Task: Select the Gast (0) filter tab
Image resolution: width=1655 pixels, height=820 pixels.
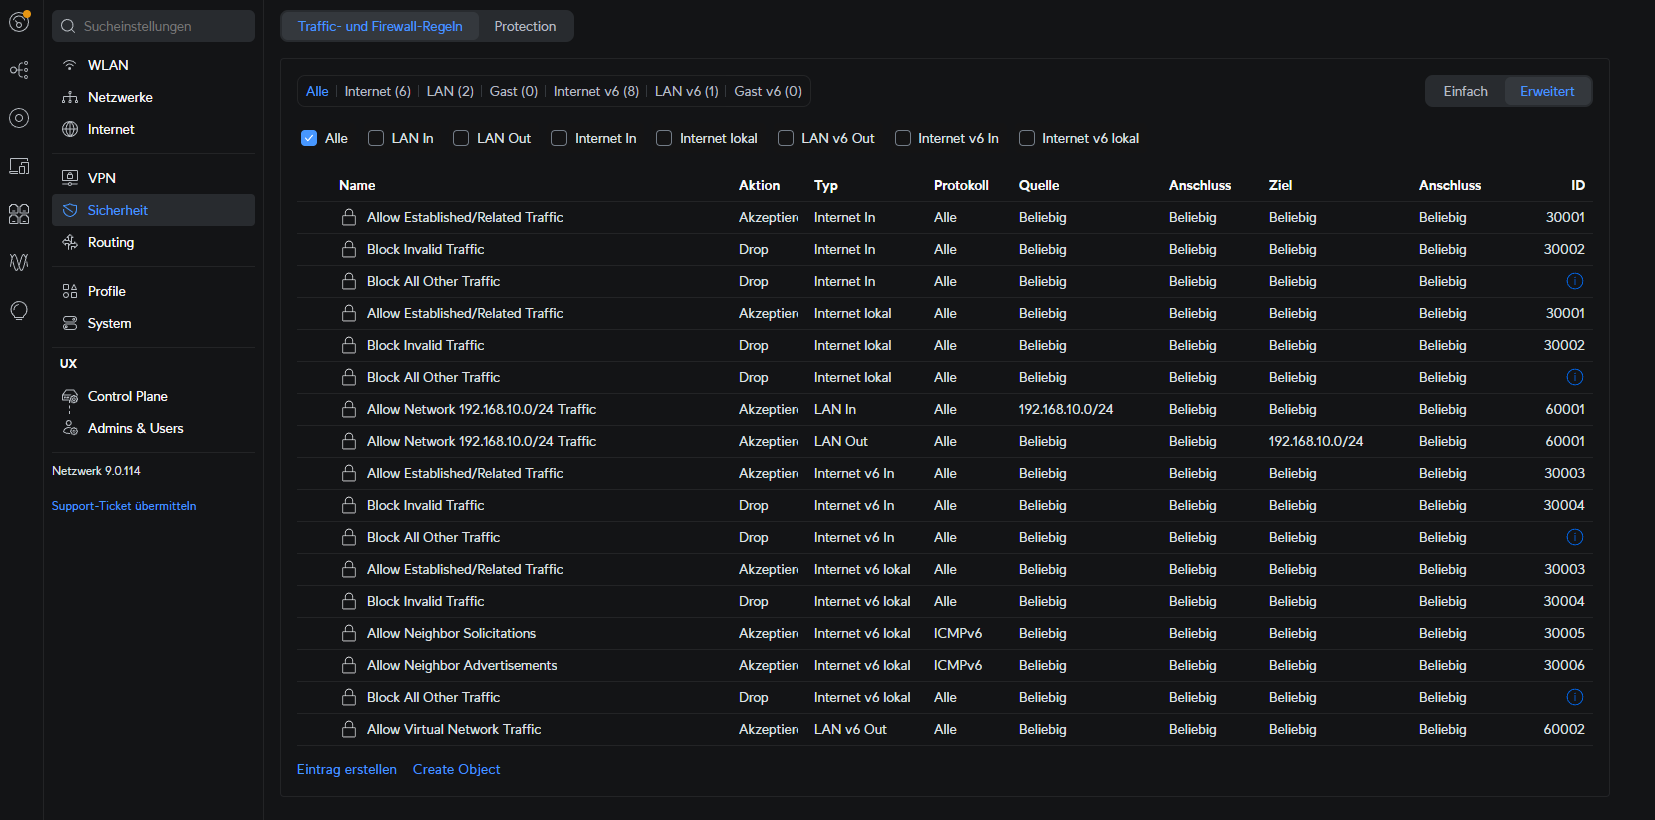Action: point(514,91)
